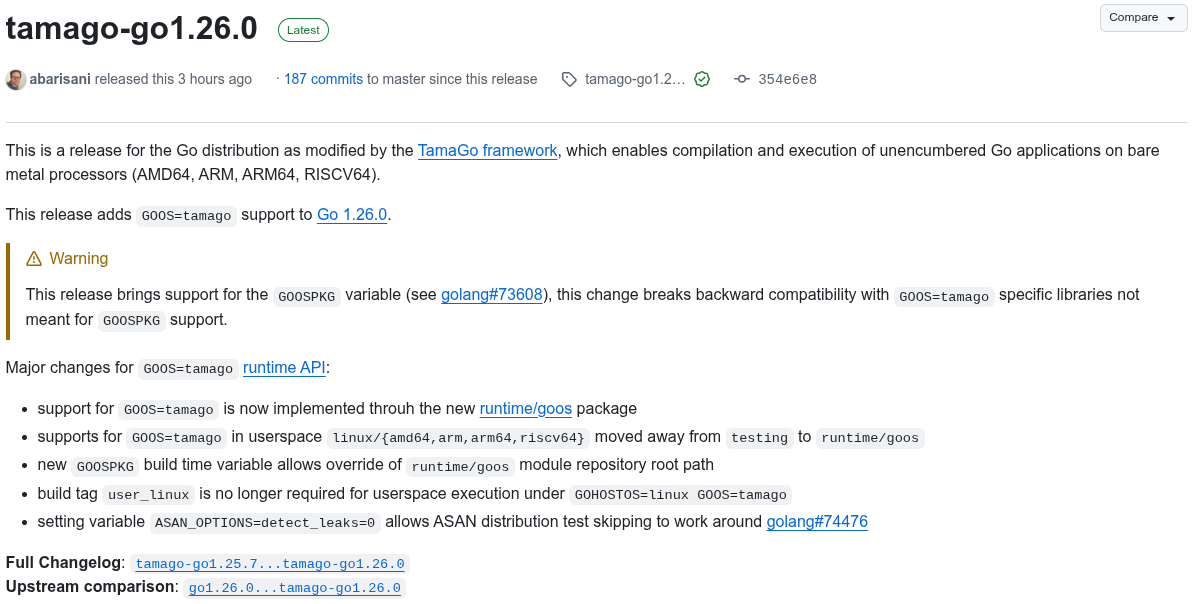Viewport: 1192px width, 604px height.
Task: Open the Compare dropdown
Action: 1143,18
